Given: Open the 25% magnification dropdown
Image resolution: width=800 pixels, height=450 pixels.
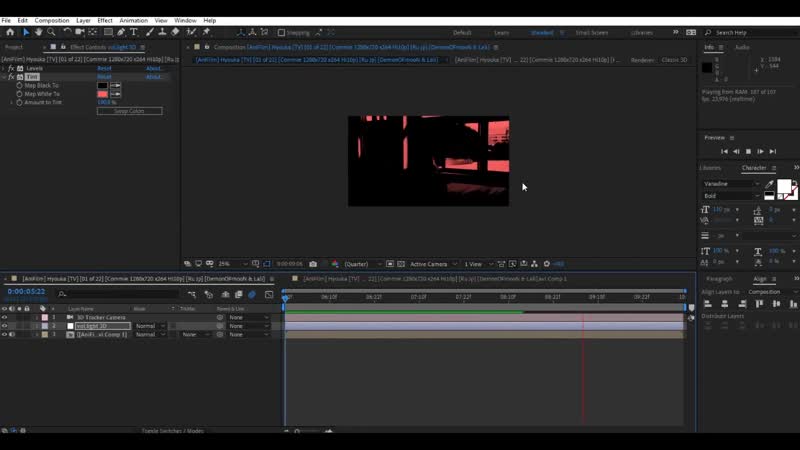Looking at the screenshot, I should point(232,264).
